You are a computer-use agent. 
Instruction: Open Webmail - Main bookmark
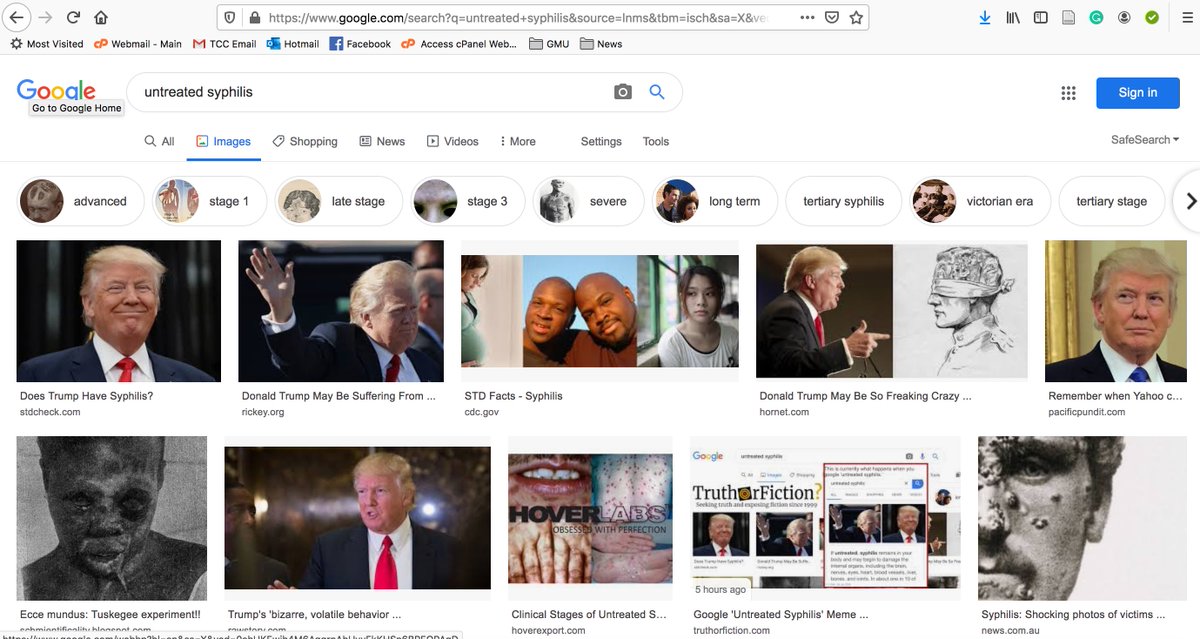coord(137,44)
